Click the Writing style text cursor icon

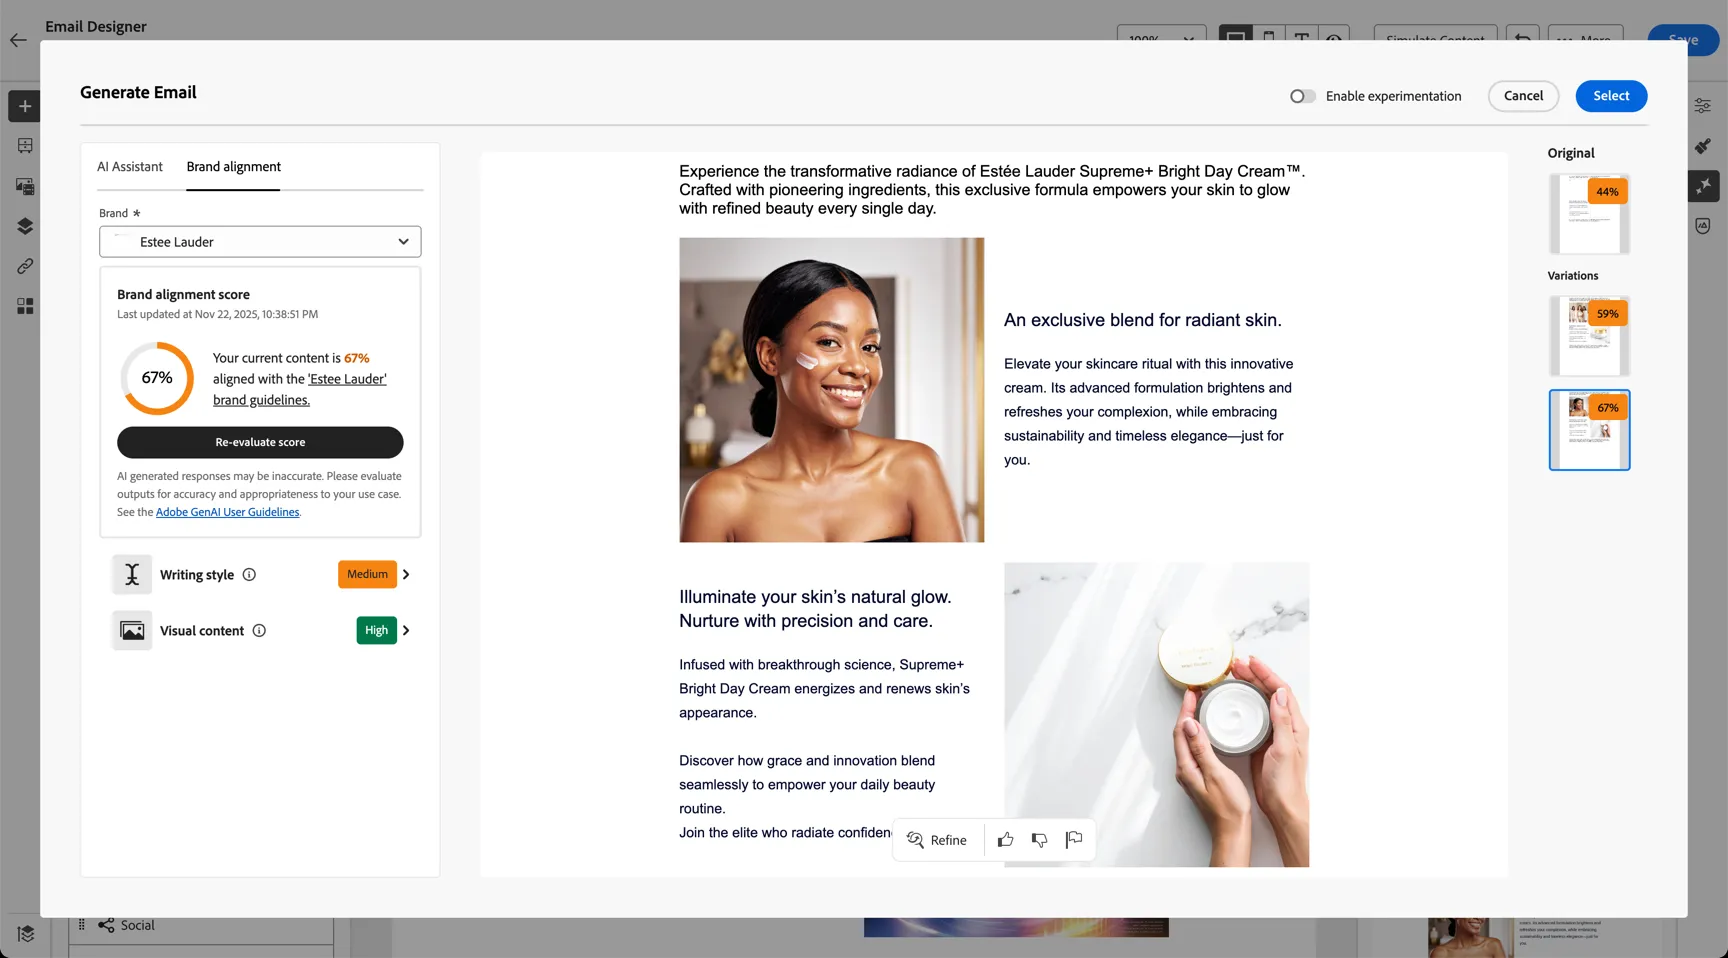pyautogui.click(x=132, y=574)
